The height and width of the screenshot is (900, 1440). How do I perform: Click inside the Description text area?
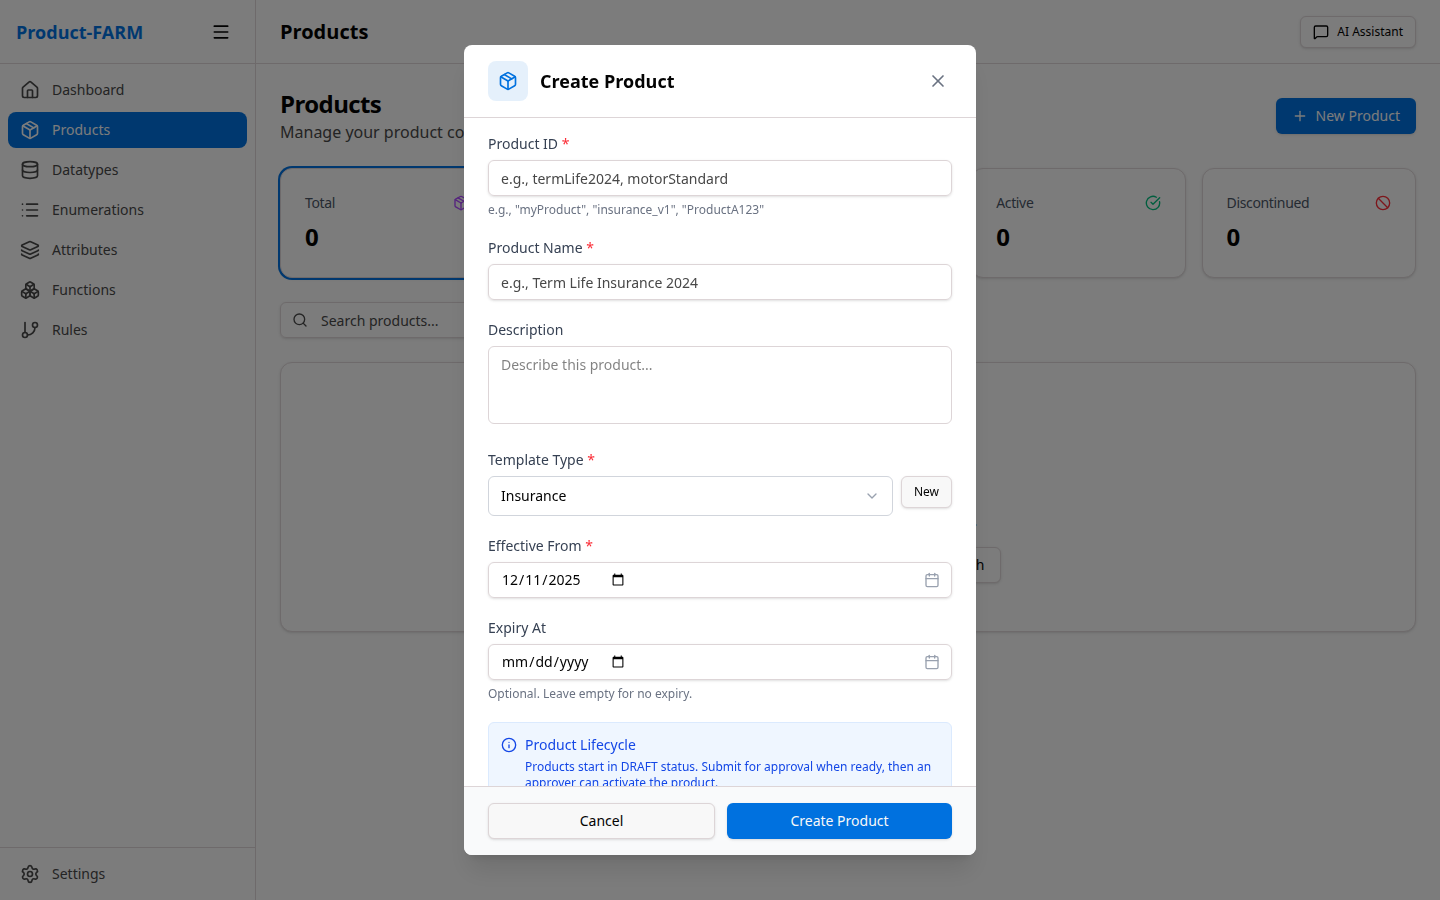(719, 385)
